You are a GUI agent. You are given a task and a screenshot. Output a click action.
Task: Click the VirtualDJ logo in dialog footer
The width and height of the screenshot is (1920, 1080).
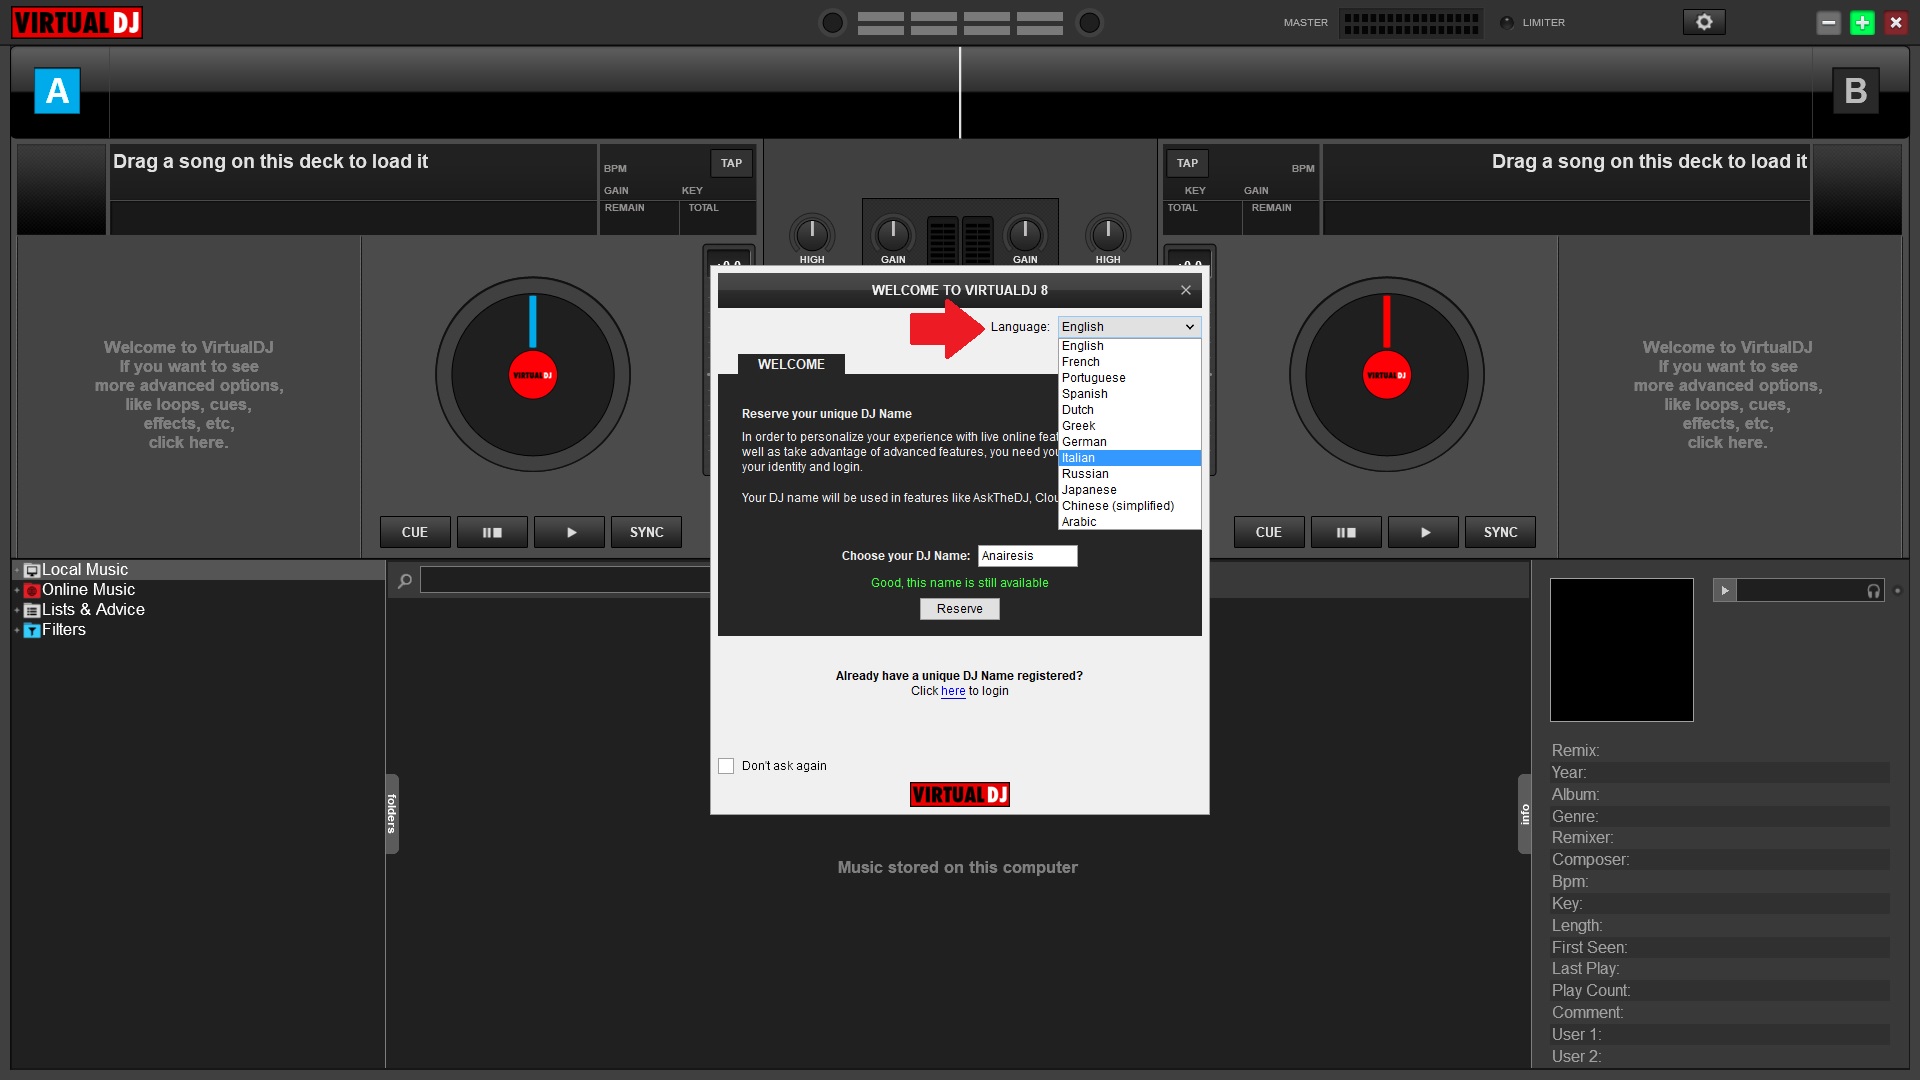[959, 794]
